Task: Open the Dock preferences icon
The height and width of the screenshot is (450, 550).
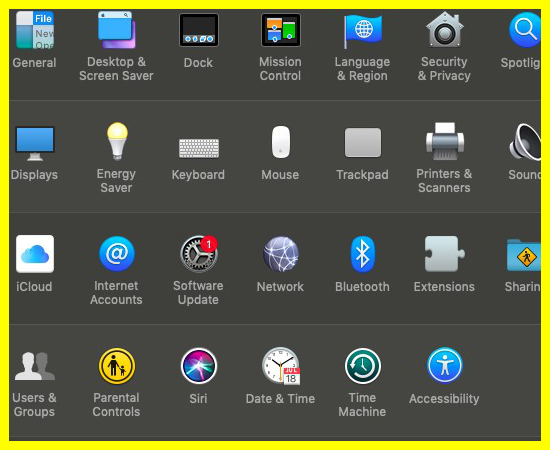Action: (x=199, y=30)
